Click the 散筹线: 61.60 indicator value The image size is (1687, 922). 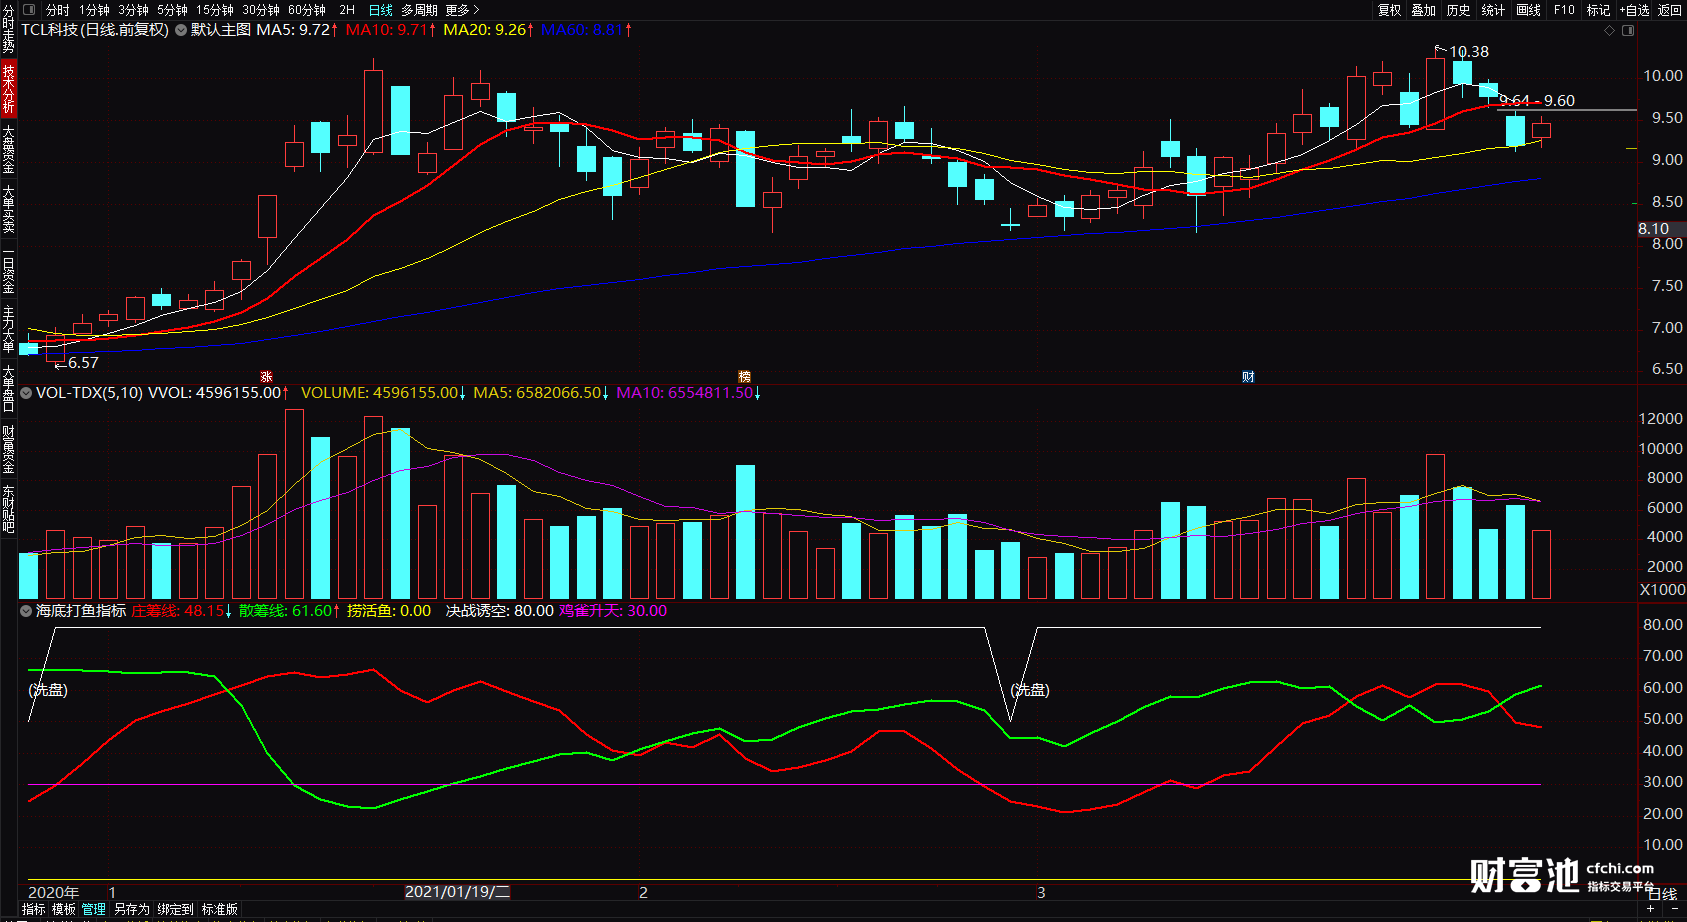pyautogui.click(x=289, y=611)
